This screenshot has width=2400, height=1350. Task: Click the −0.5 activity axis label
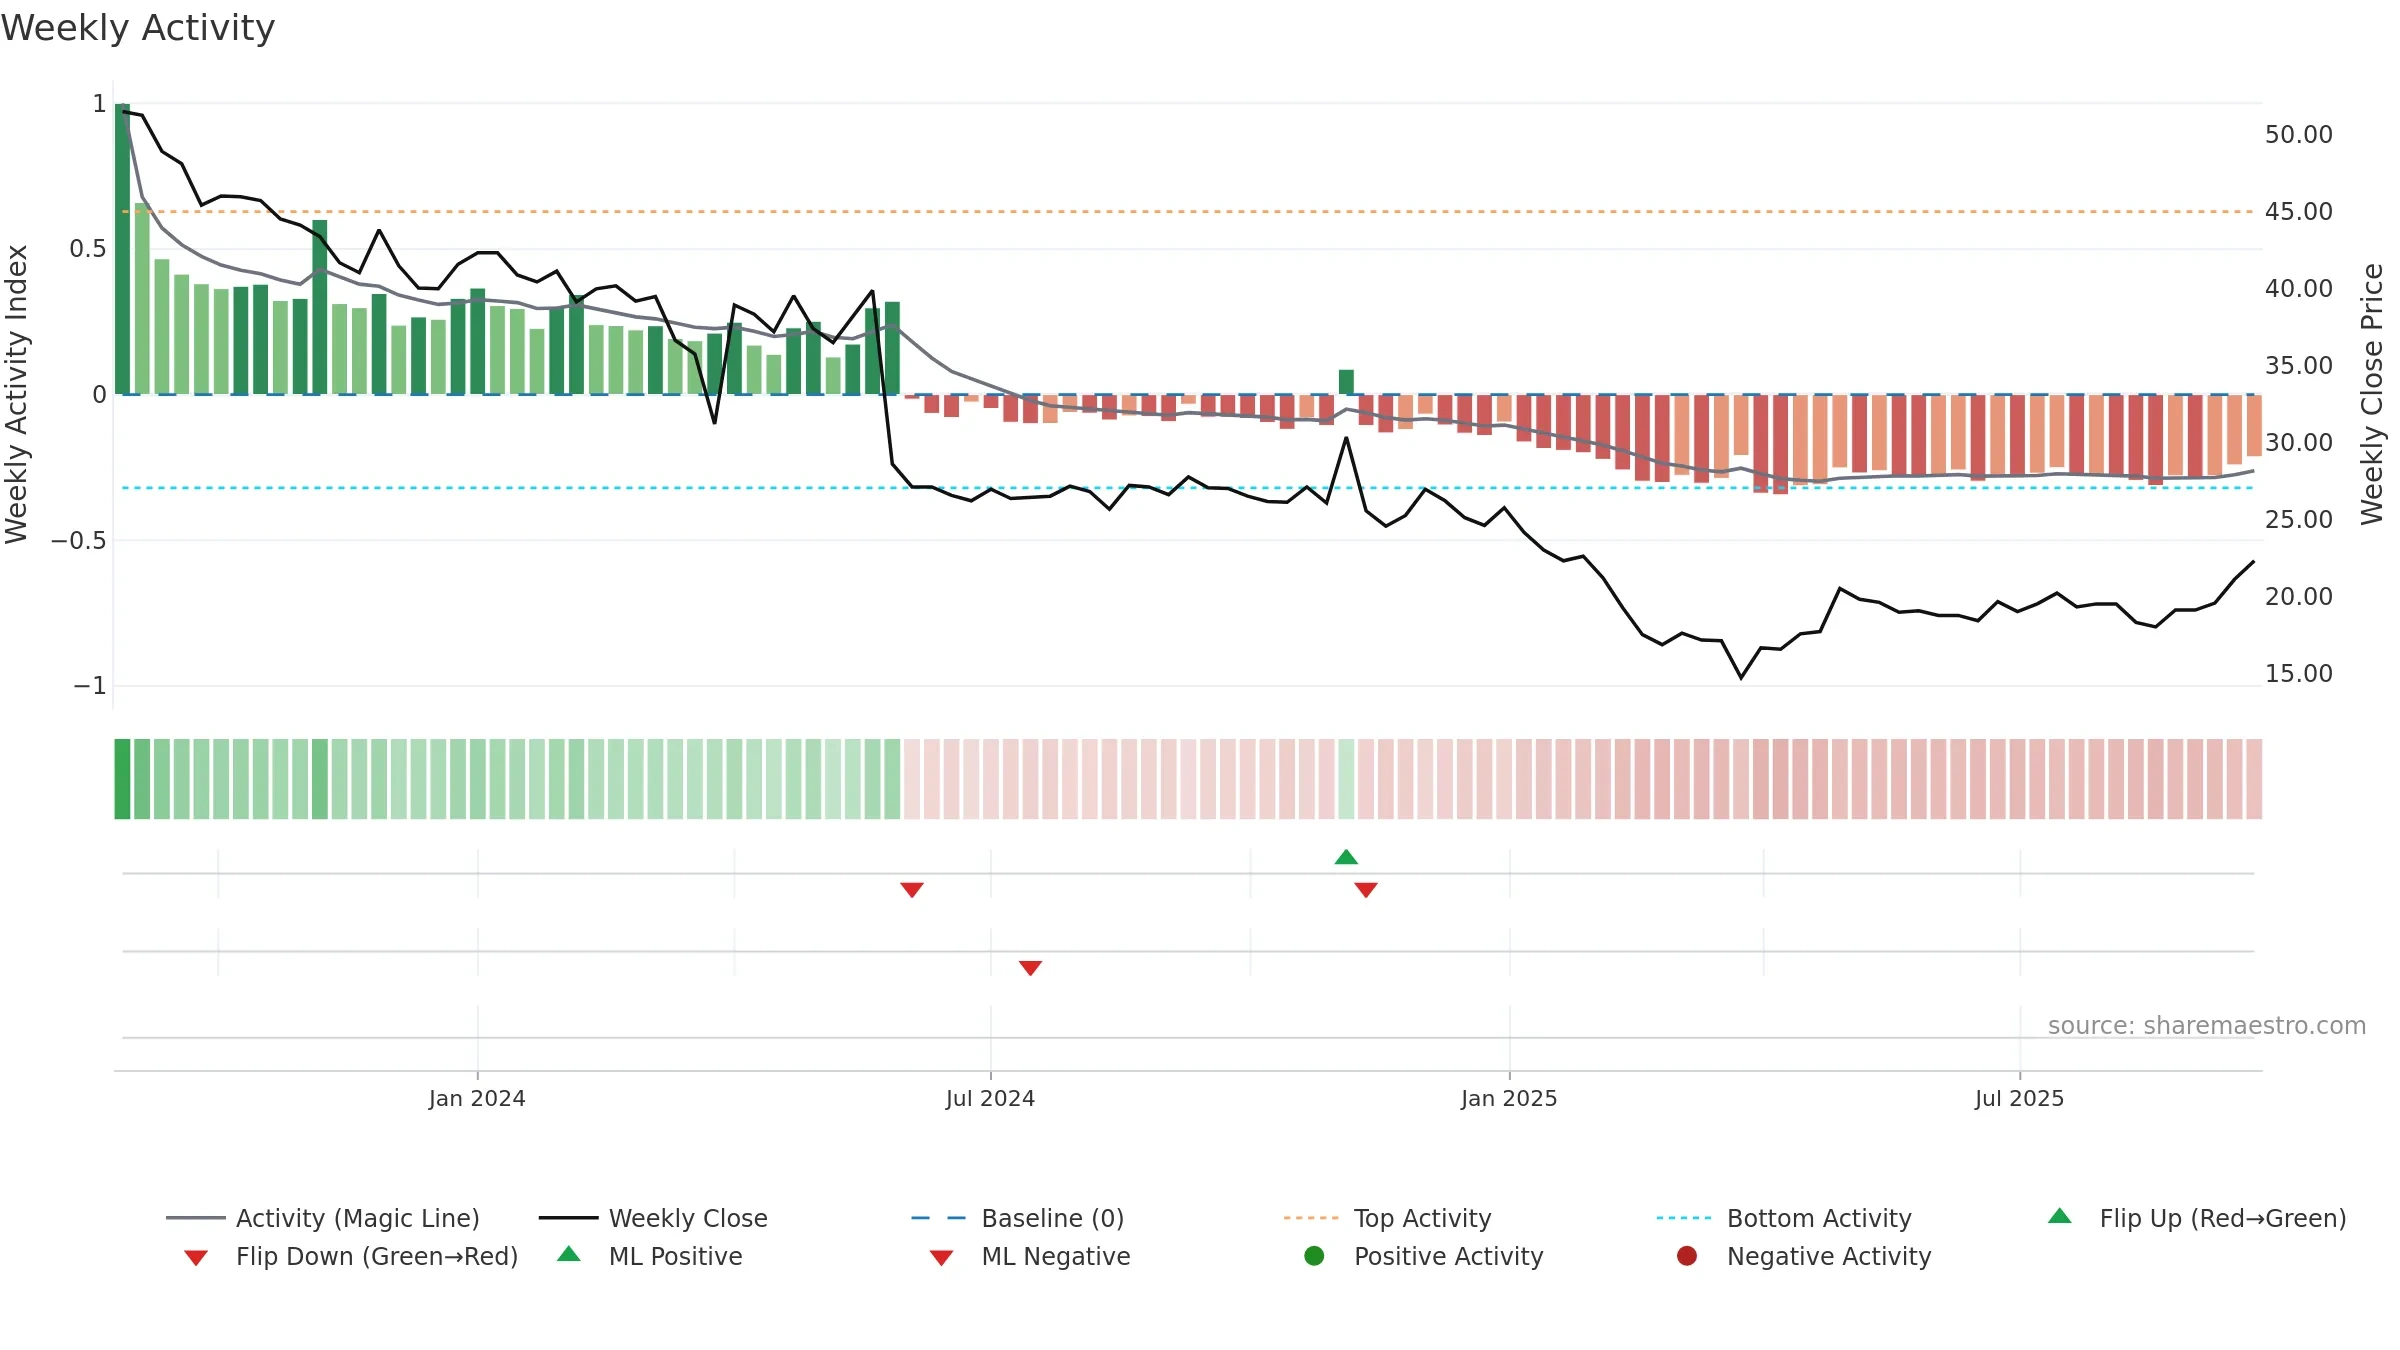(78, 540)
